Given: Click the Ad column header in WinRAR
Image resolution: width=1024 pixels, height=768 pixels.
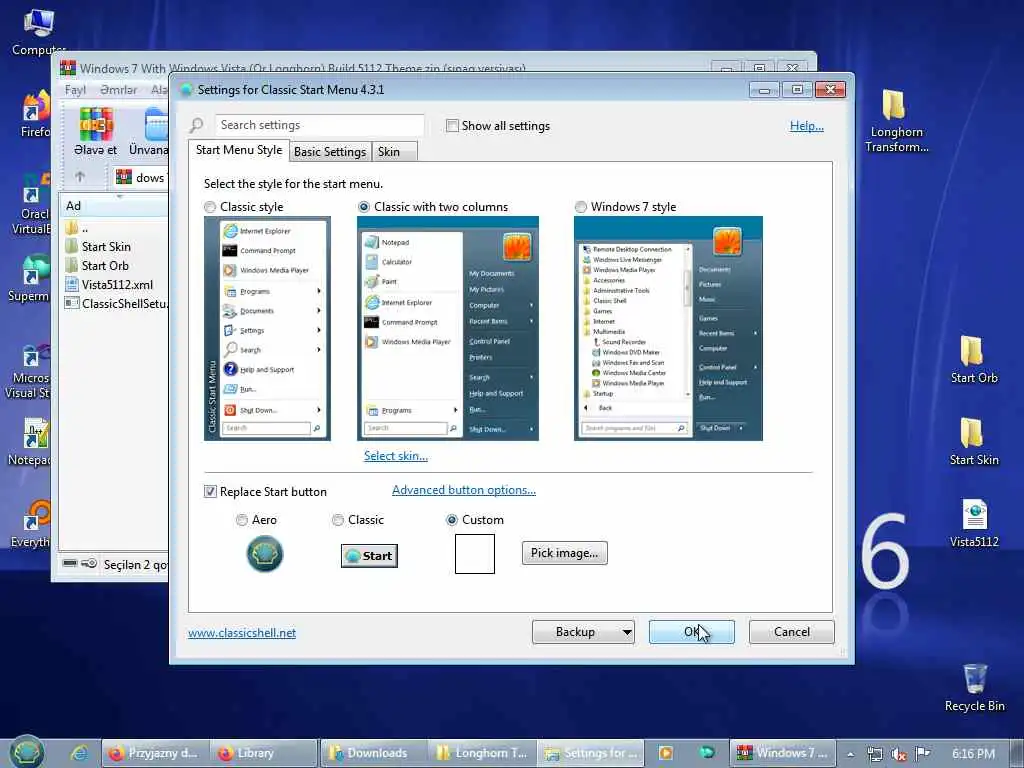Looking at the screenshot, I should pos(115,206).
